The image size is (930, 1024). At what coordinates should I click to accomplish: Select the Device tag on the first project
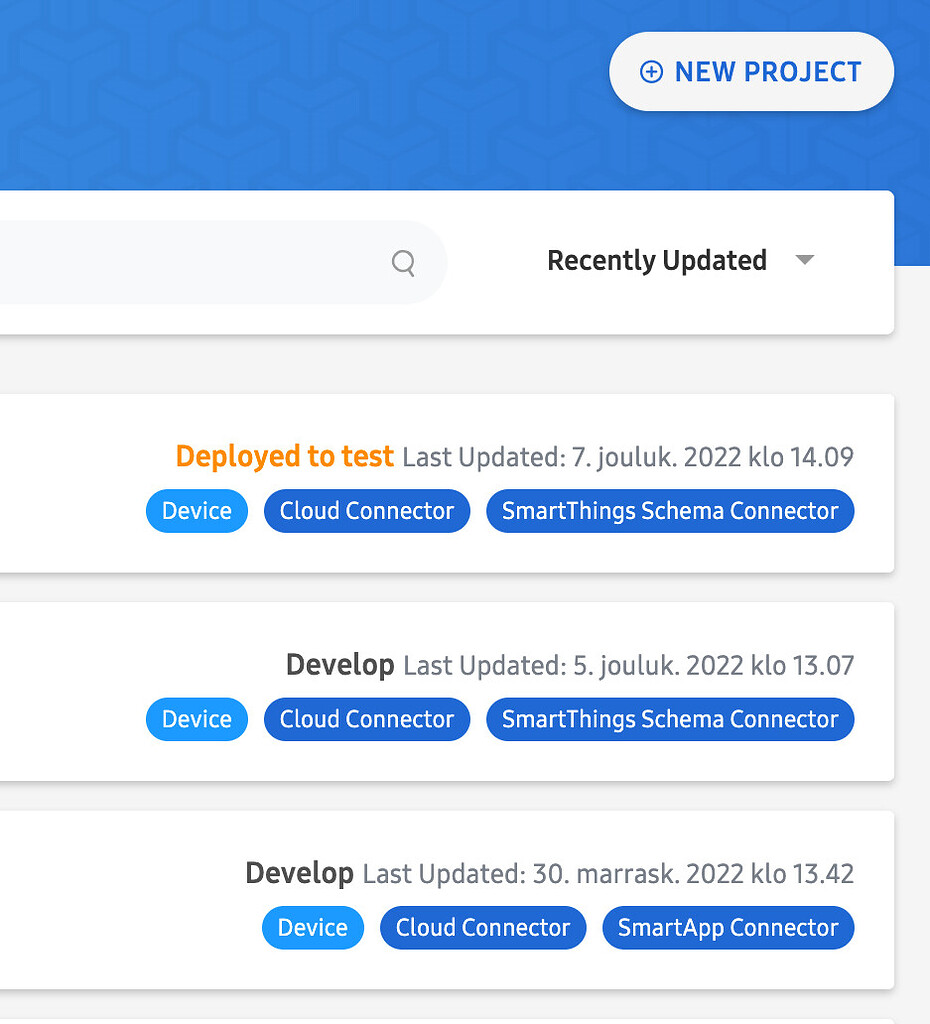[x=196, y=511]
